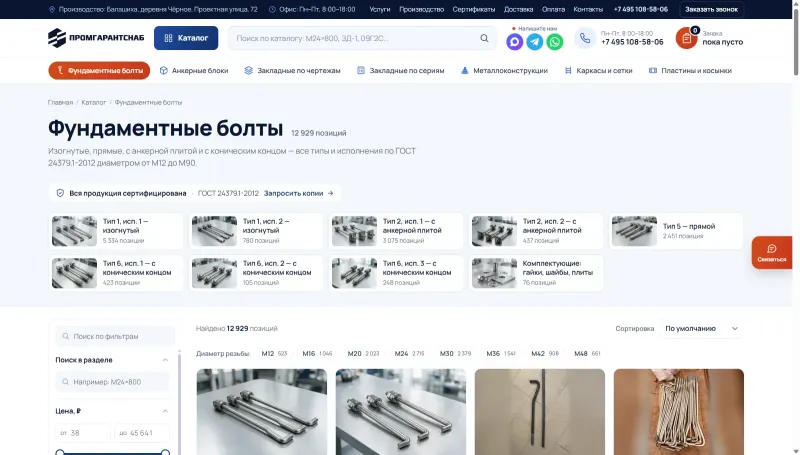The width and height of the screenshot is (800, 455).
Task: Click the Закладные по сериям icon
Action: click(x=361, y=70)
